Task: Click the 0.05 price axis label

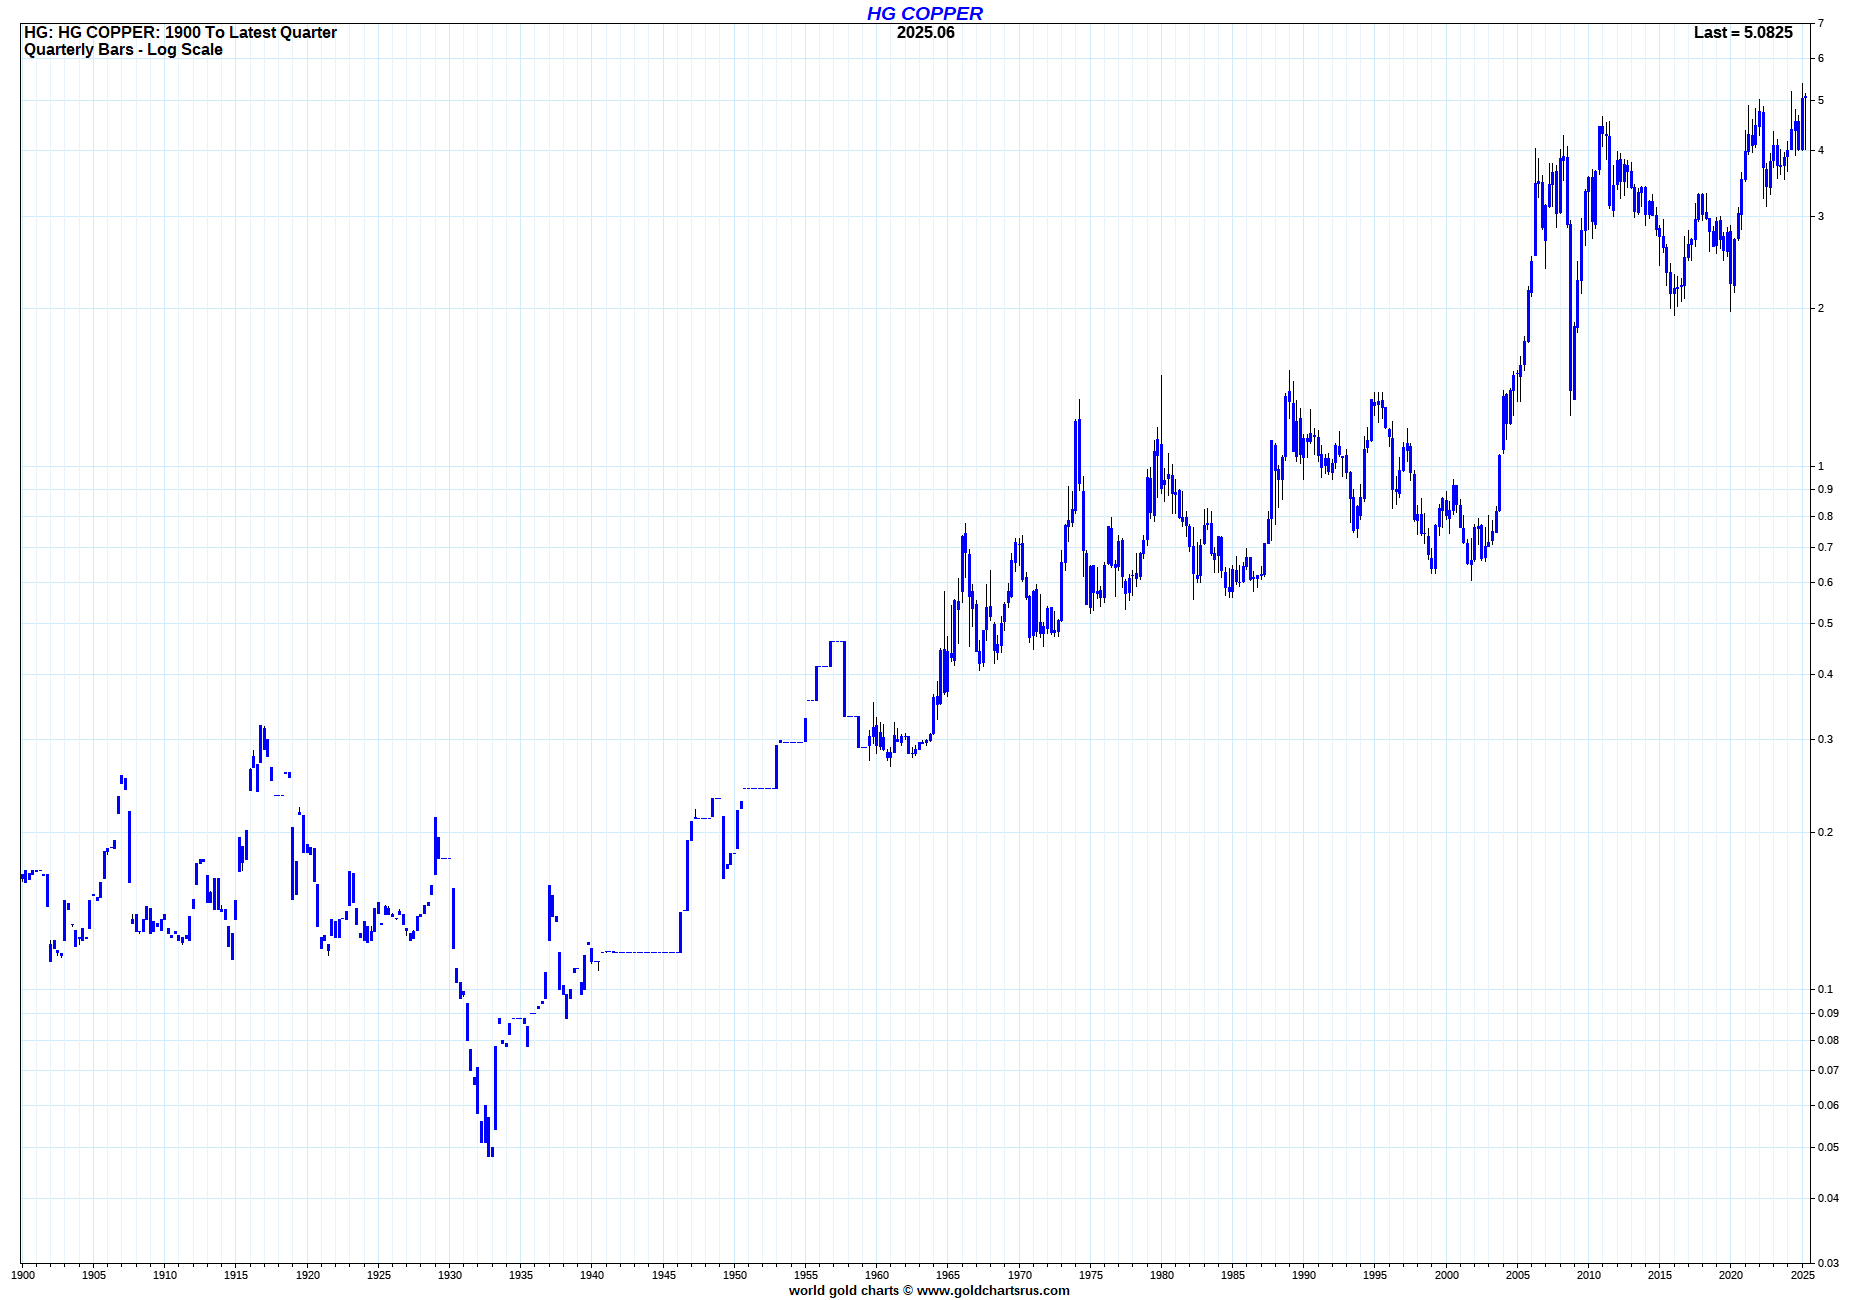Action: (x=1828, y=1147)
